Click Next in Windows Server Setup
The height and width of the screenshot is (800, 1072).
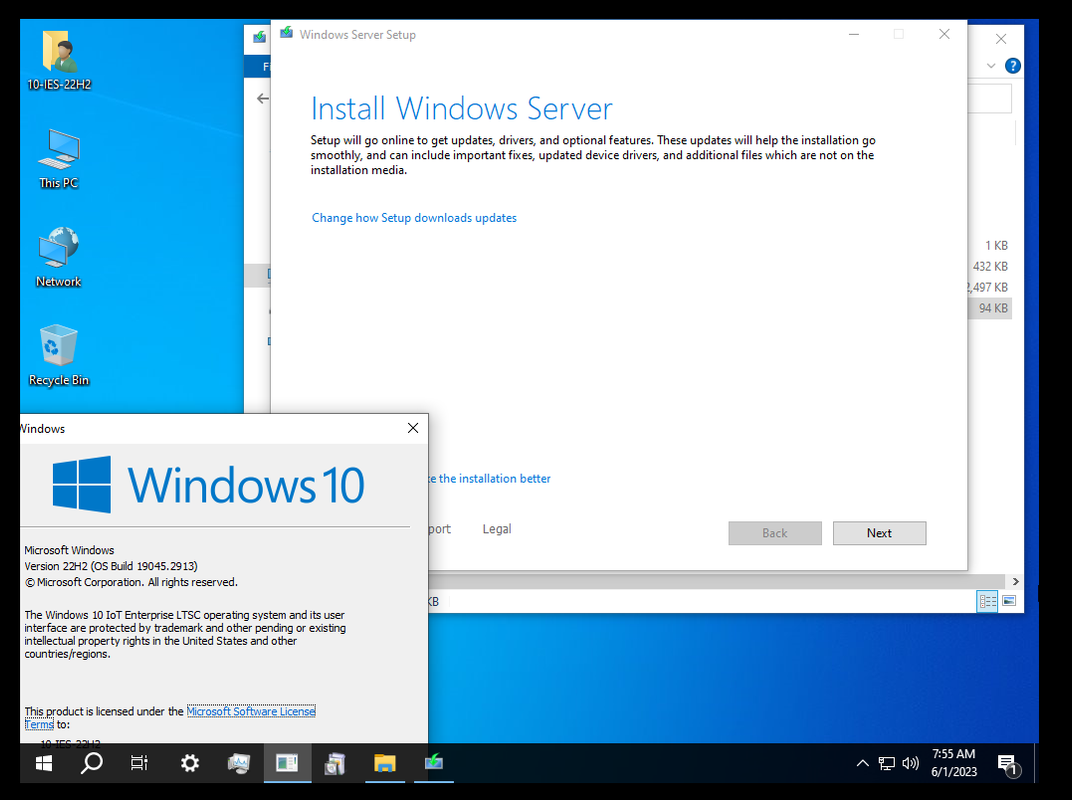(x=879, y=533)
